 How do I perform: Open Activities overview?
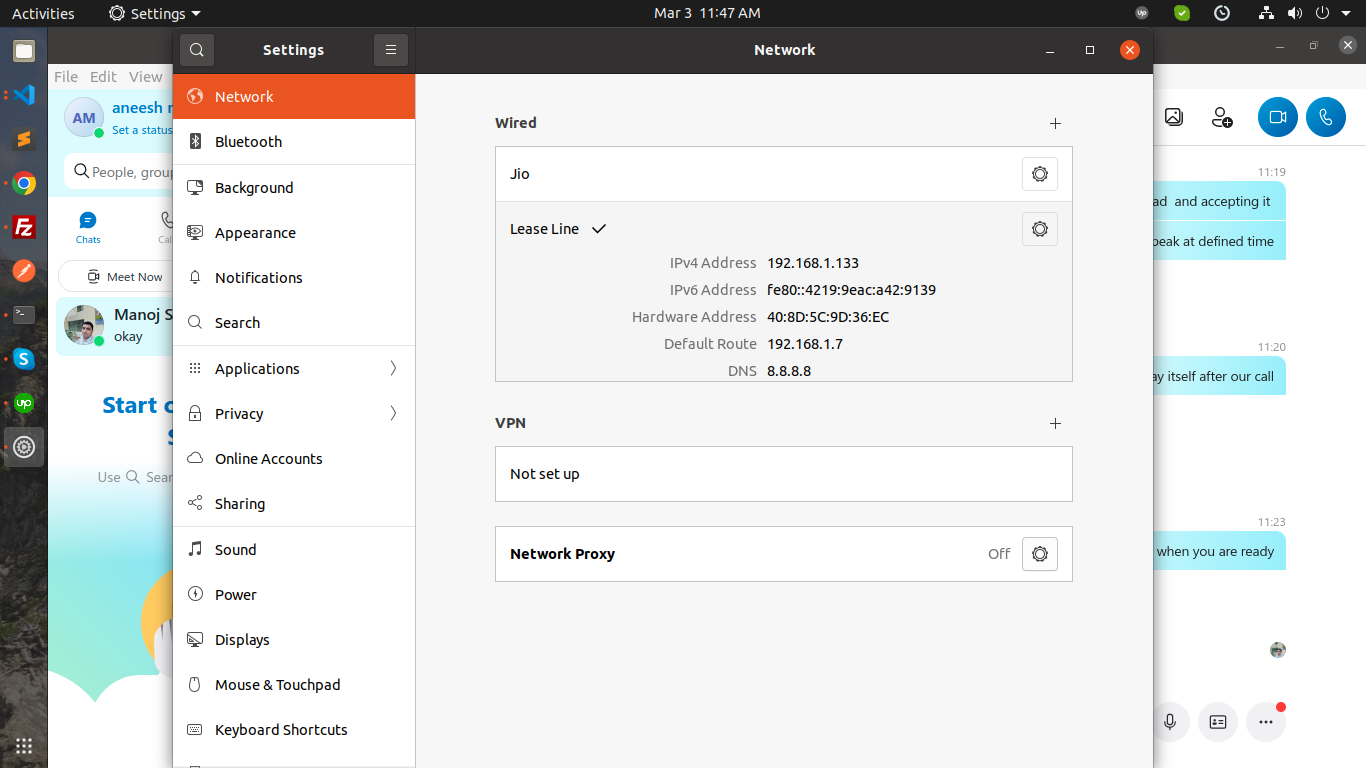pyautogui.click(x=43, y=13)
